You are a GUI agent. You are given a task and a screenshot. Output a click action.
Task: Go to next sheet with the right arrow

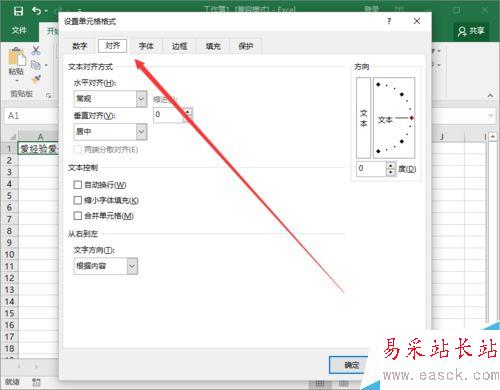pyautogui.click(x=36, y=367)
